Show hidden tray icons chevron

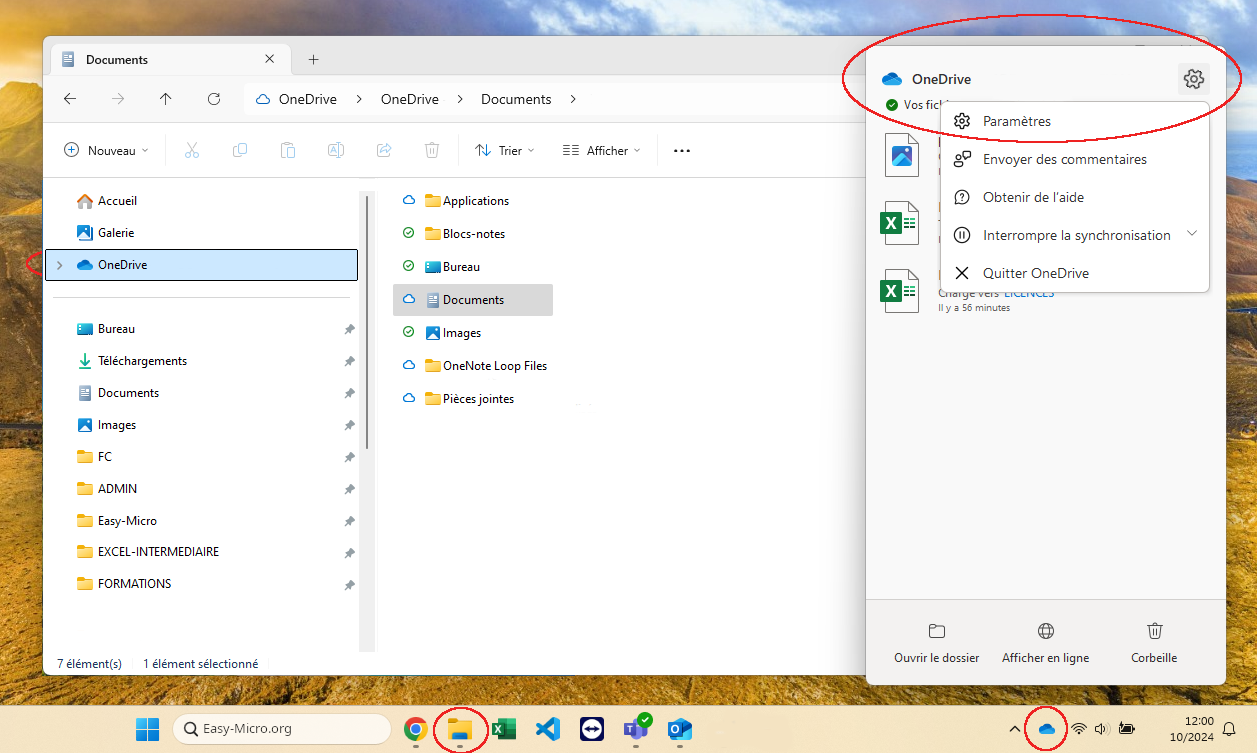[x=1014, y=729]
